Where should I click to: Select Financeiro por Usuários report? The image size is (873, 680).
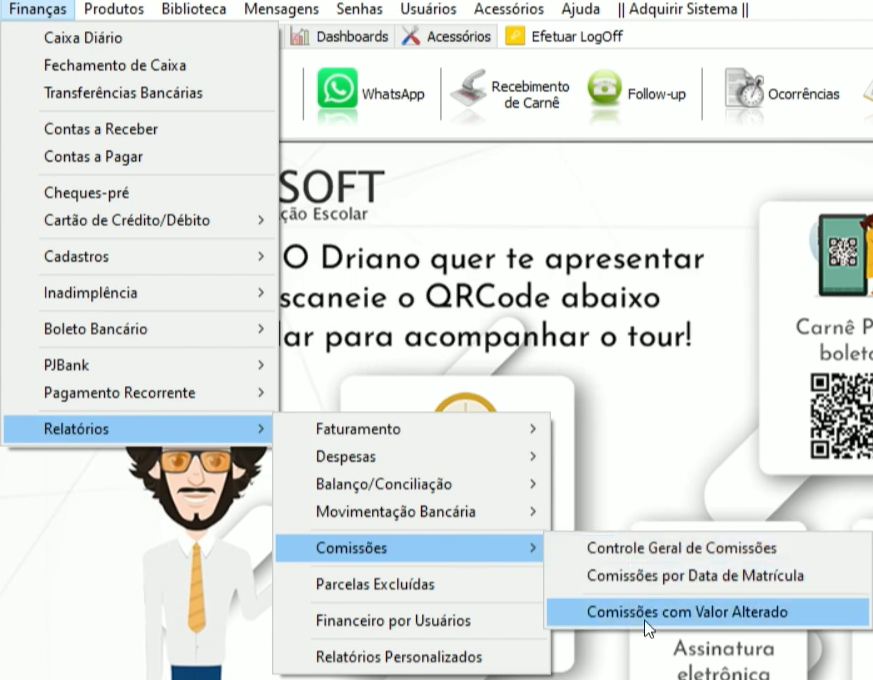[409, 620]
